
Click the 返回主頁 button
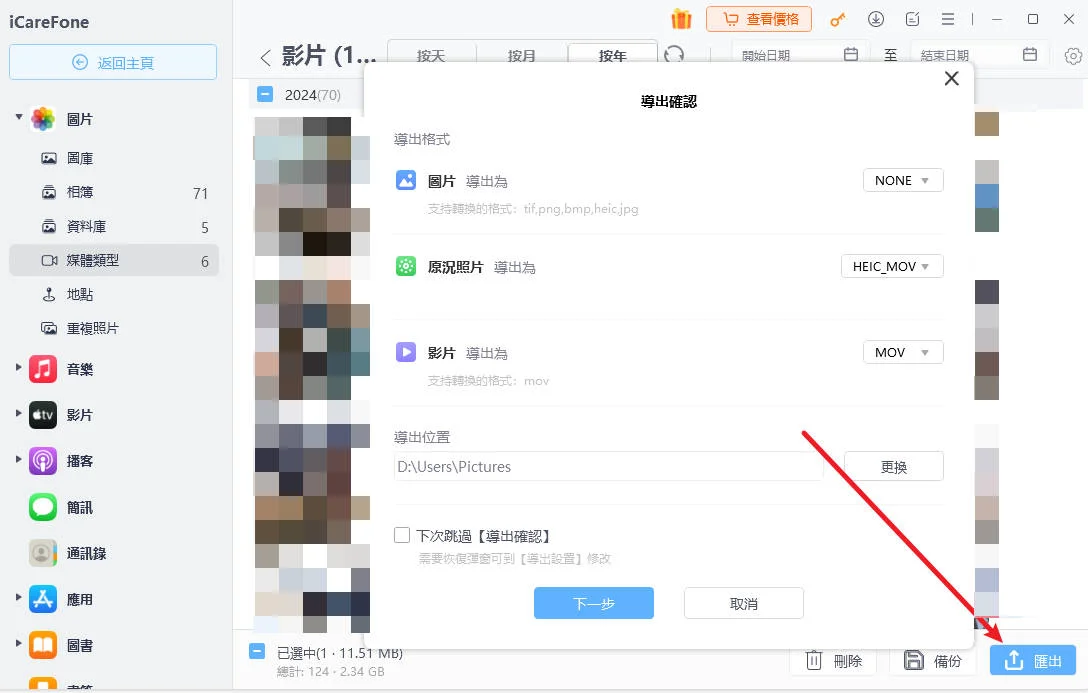pyautogui.click(x=113, y=62)
